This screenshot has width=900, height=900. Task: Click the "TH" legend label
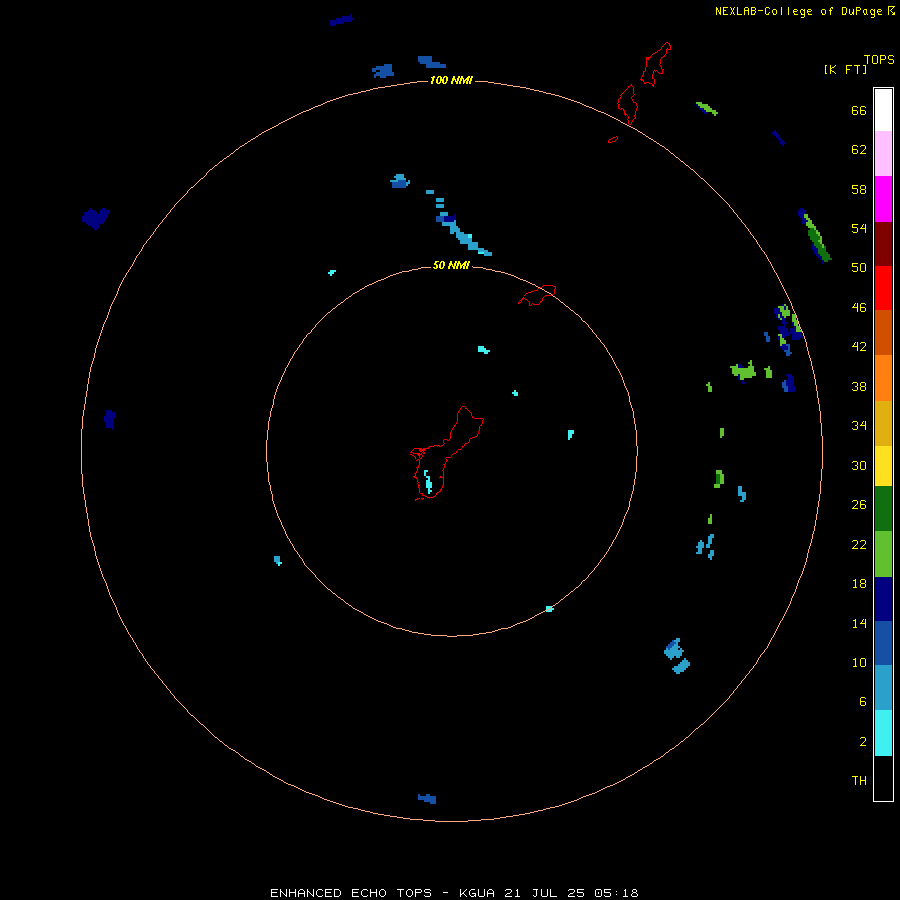(x=859, y=781)
